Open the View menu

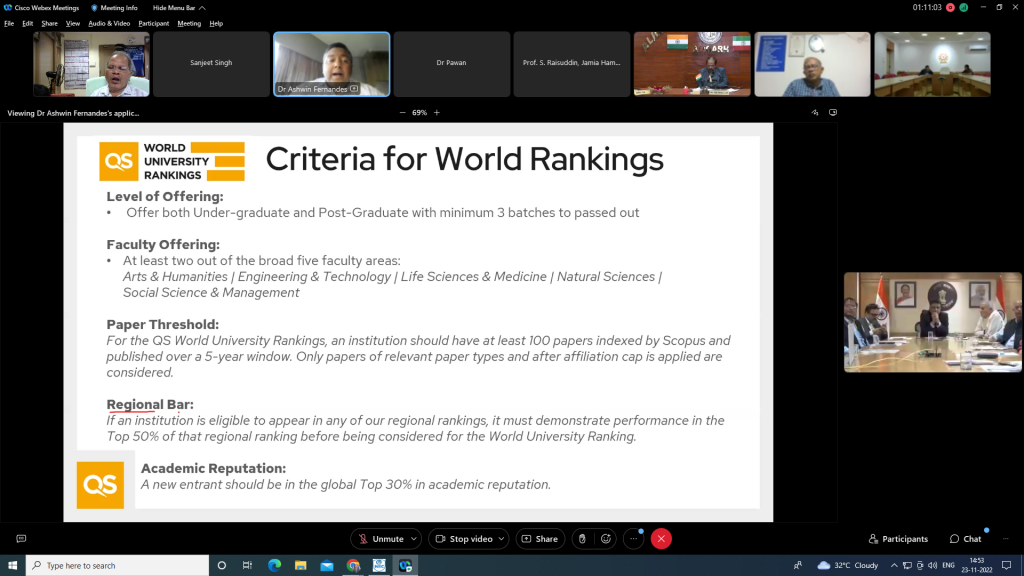72,24
